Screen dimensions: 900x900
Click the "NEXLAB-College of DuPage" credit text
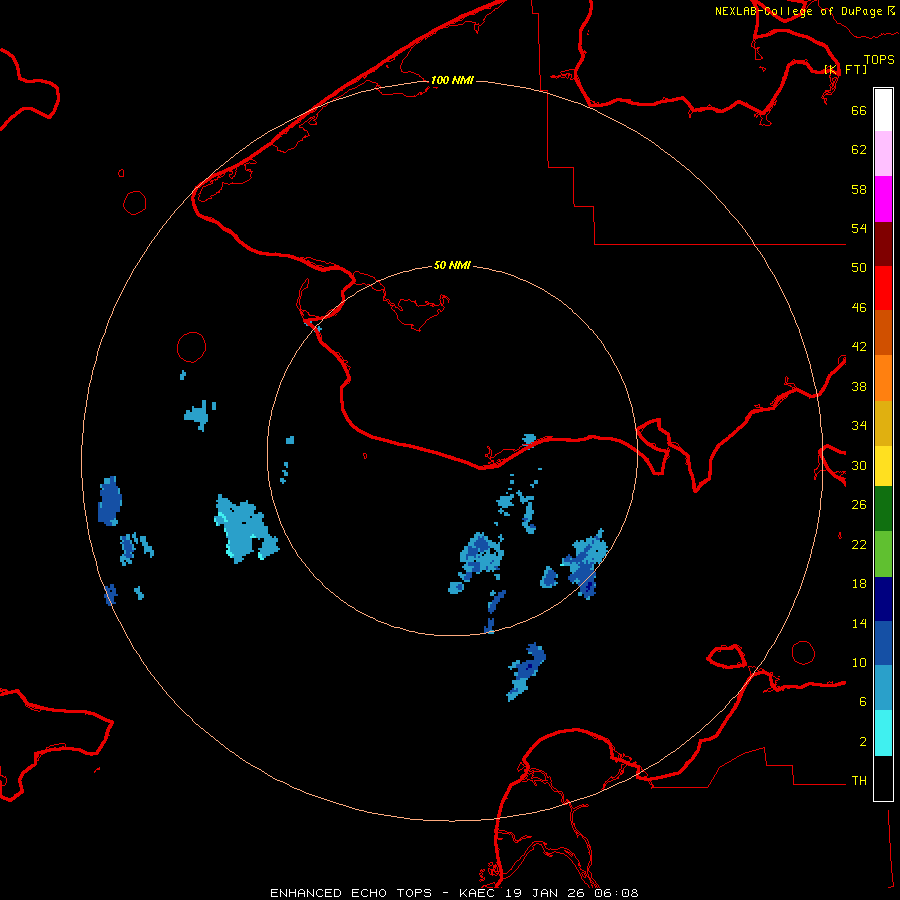tap(799, 11)
